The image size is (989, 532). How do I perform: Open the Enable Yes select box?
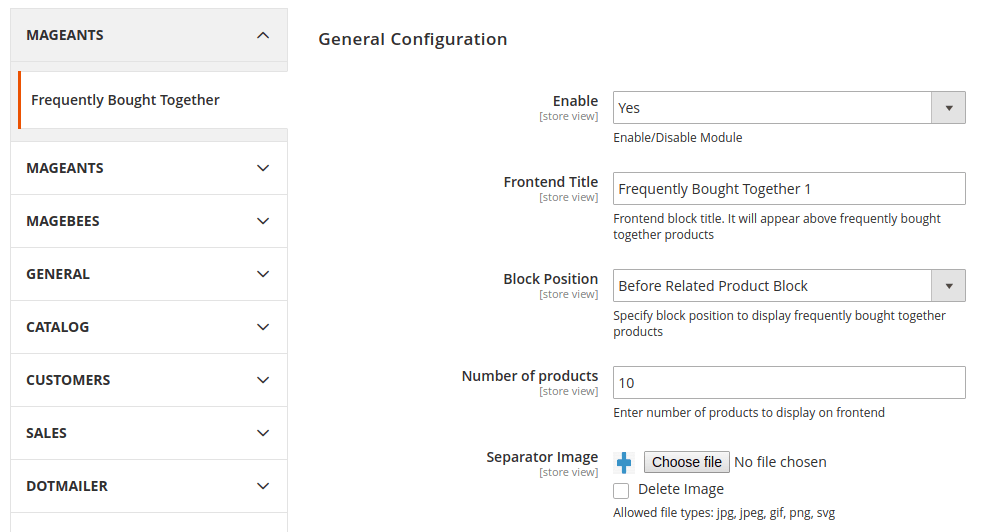point(789,108)
